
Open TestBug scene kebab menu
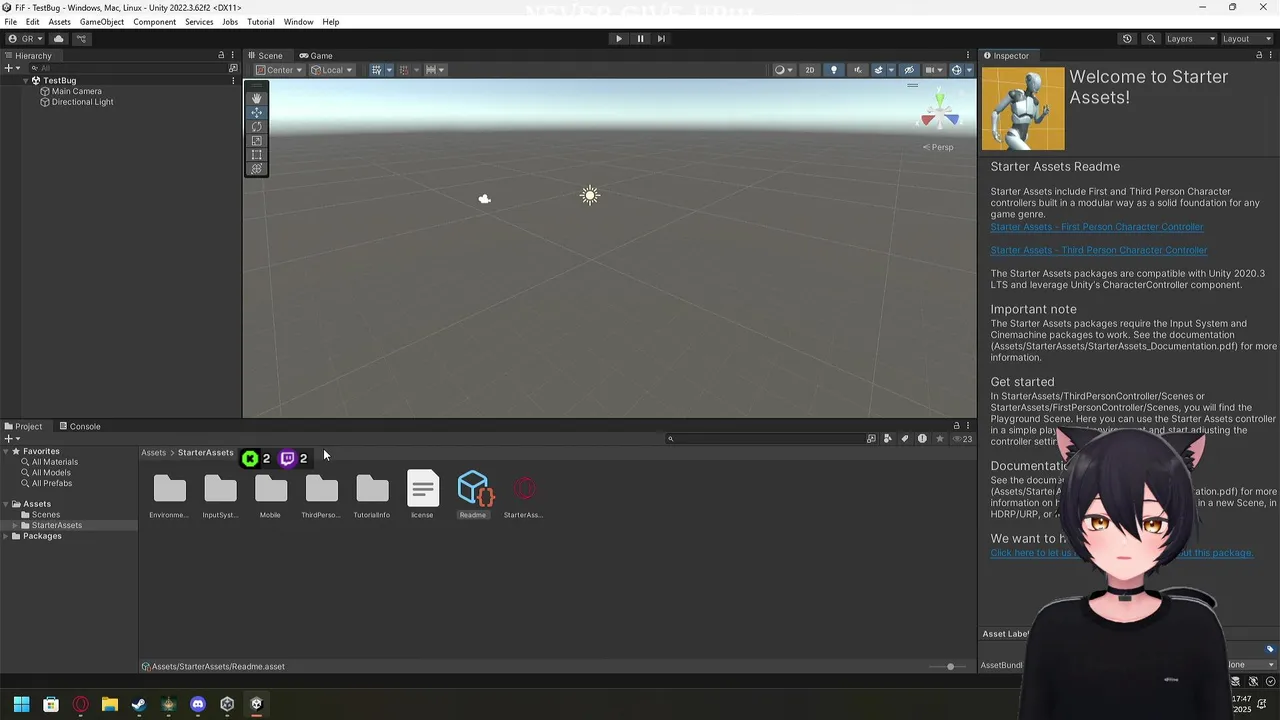(232, 80)
